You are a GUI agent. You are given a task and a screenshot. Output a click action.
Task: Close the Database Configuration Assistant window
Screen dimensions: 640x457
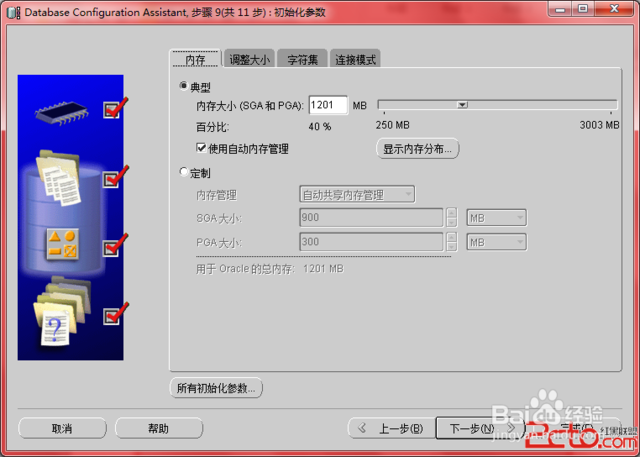pyautogui.click(x=613, y=9)
